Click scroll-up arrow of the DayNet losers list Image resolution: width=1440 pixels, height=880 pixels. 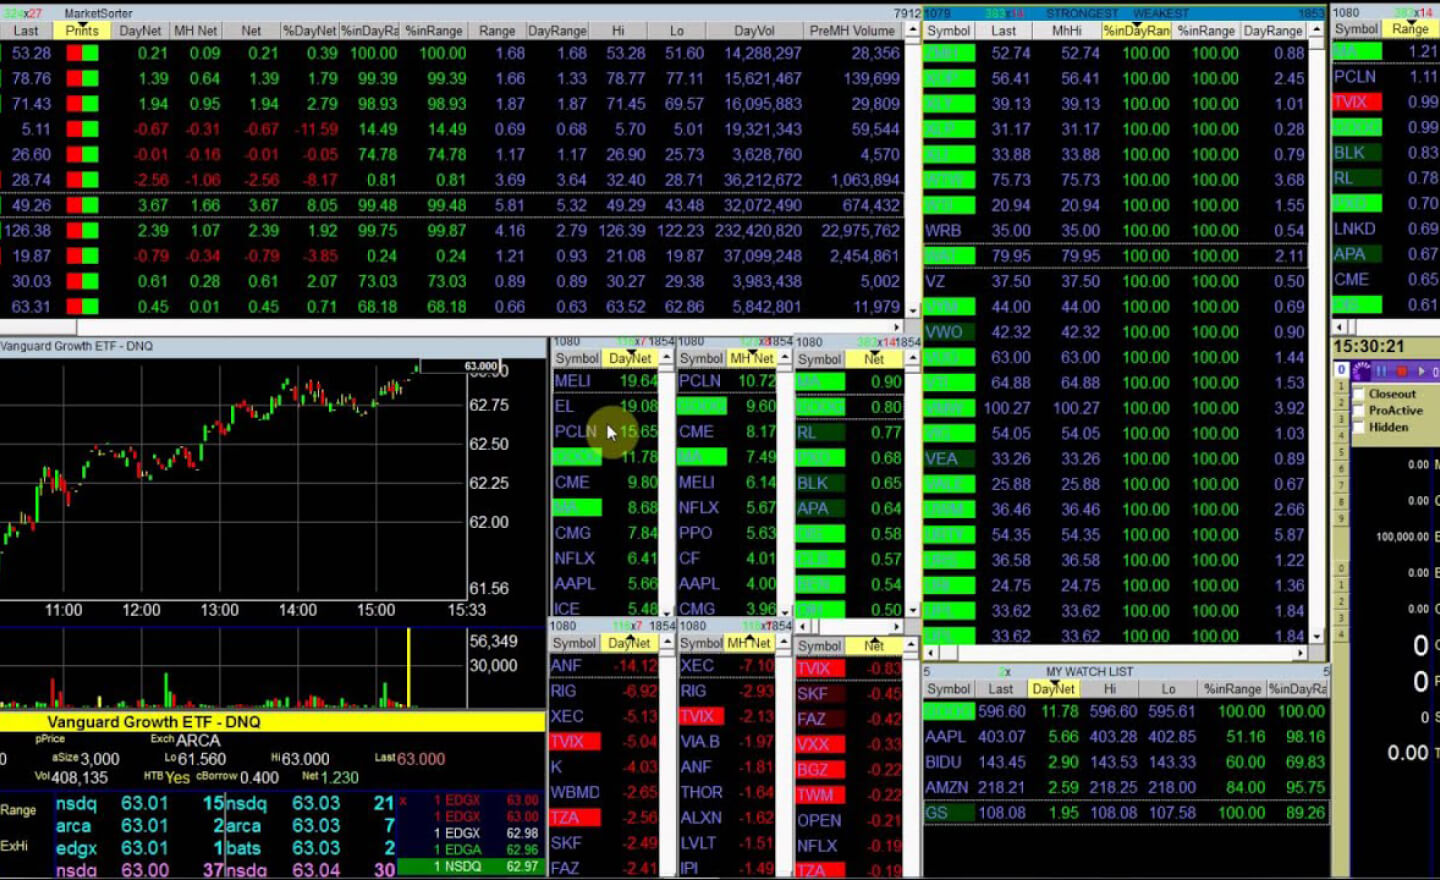(x=666, y=643)
